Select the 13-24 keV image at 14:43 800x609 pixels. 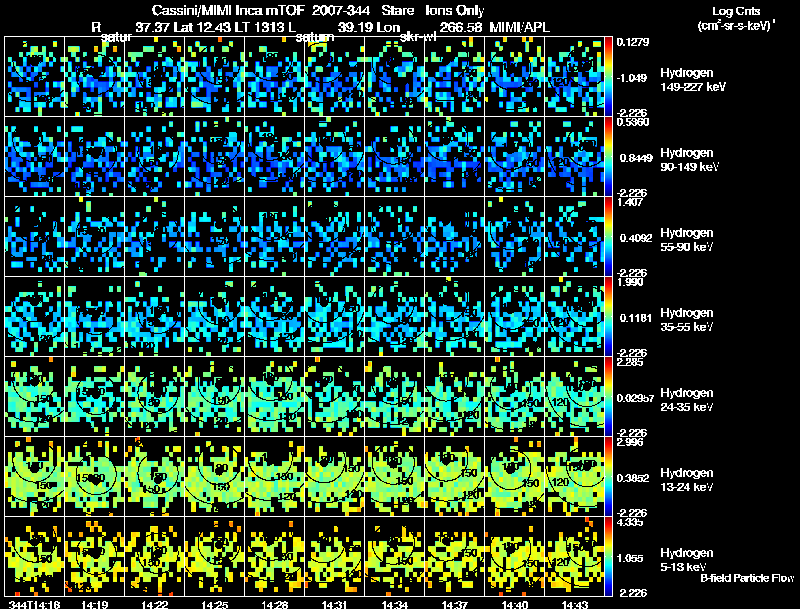pos(574,477)
